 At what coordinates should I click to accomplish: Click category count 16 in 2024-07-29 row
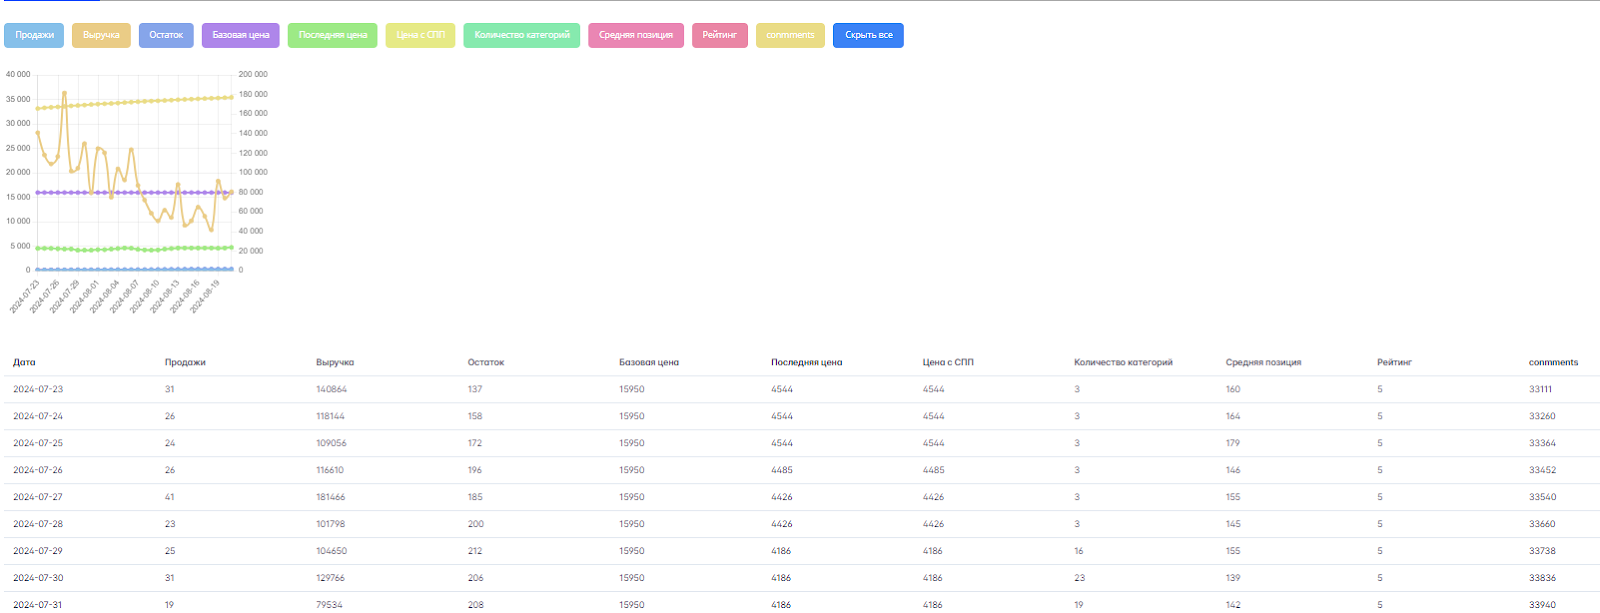(x=1079, y=551)
